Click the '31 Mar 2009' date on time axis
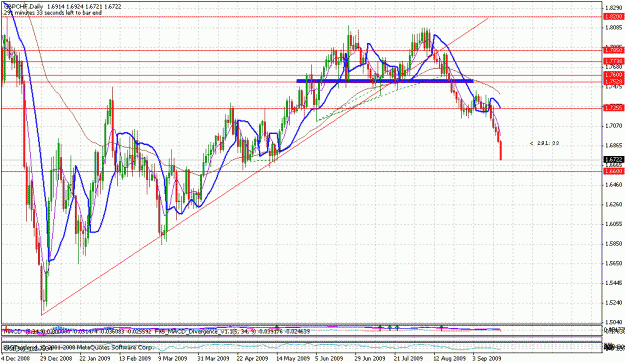This screenshot has width=625, height=363. (x=213, y=359)
